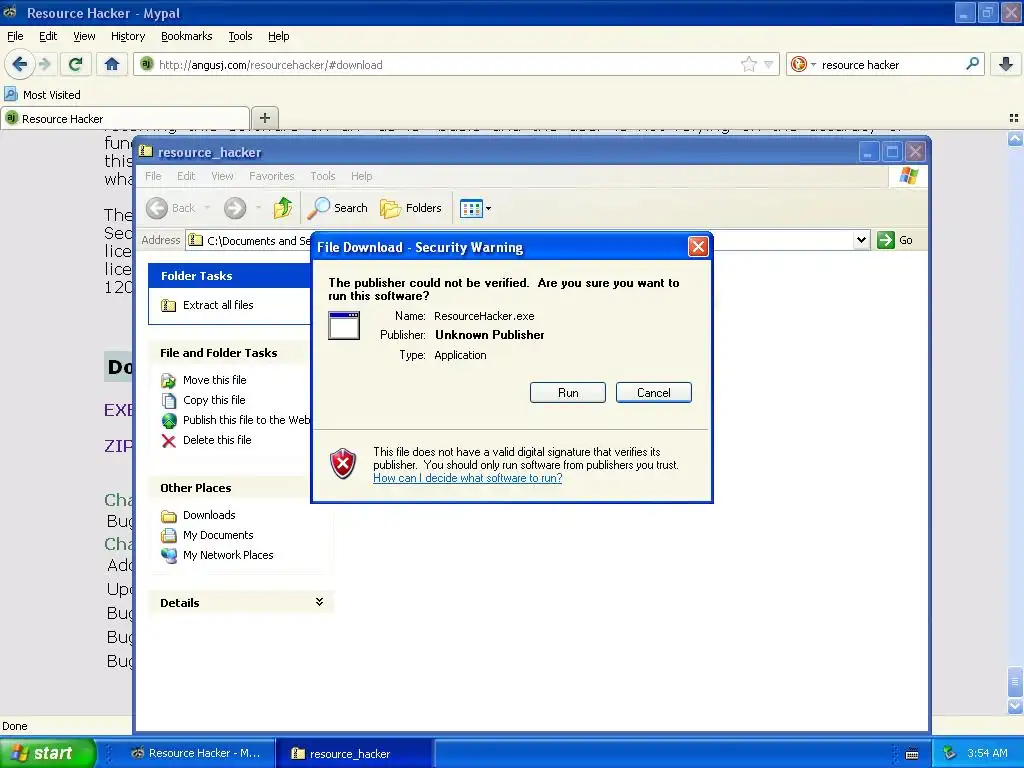Open Search in the Explorer toolbar
Image resolution: width=1024 pixels, height=768 pixels.
click(337, 208)
